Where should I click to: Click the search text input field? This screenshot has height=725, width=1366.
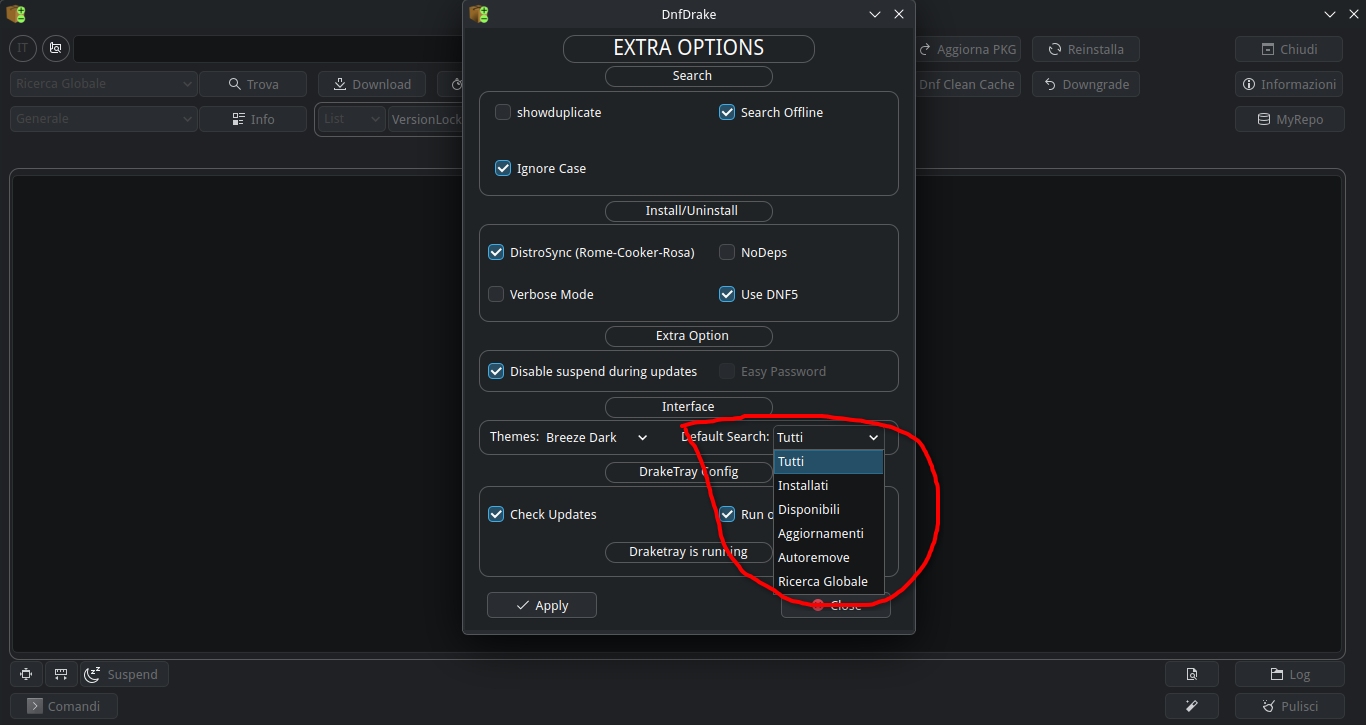click(270, 49)
